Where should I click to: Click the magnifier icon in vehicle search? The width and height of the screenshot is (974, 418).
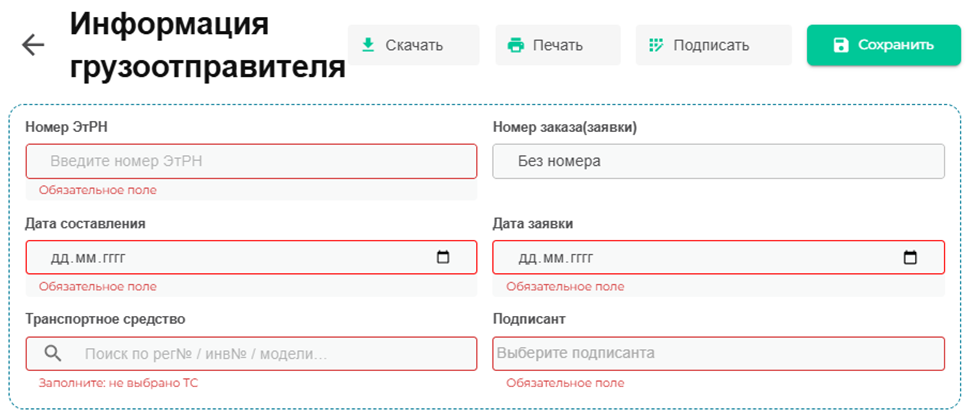(x=54, y=354)
